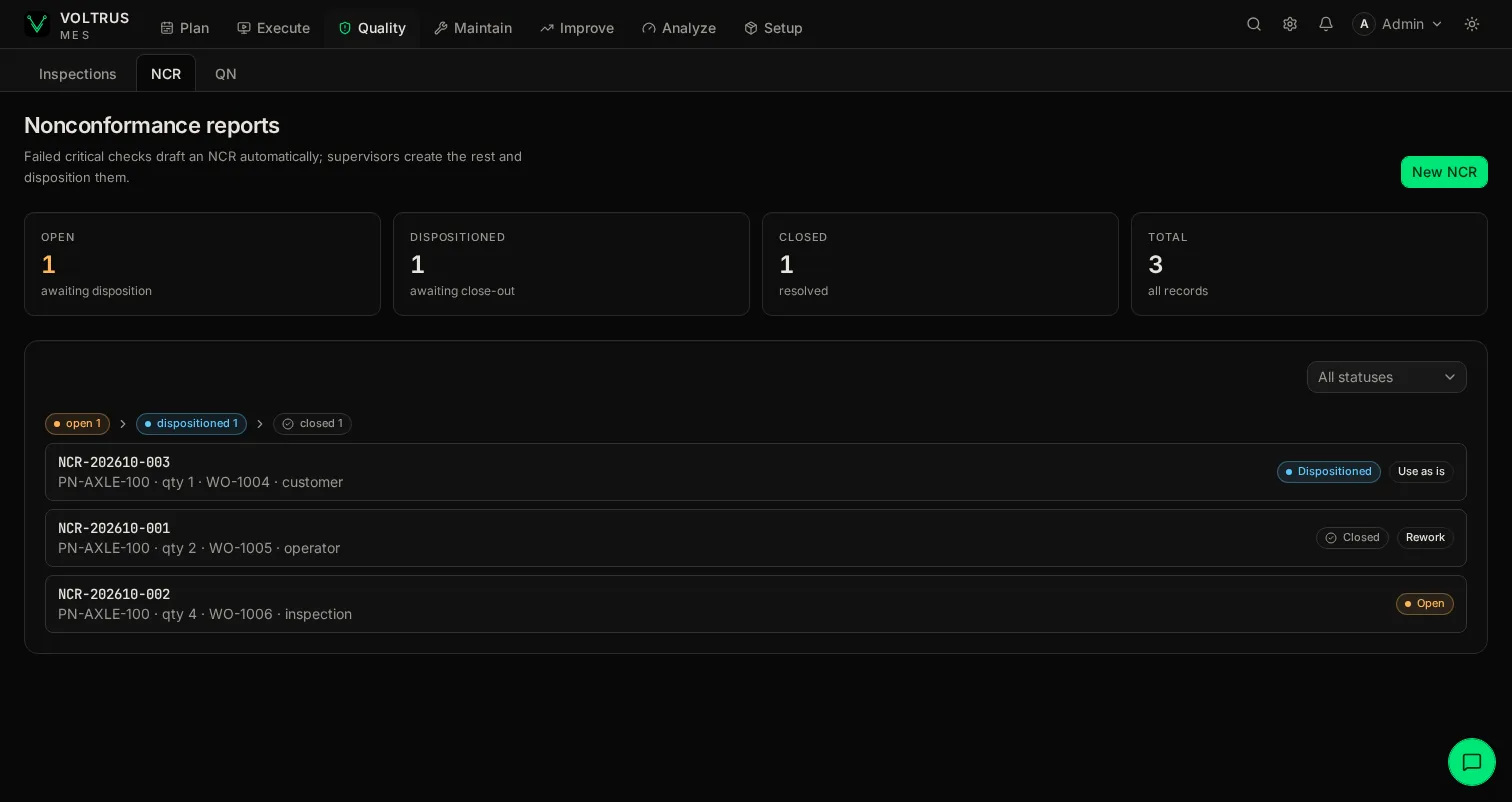Open the search icon in header

[1254, 24]
